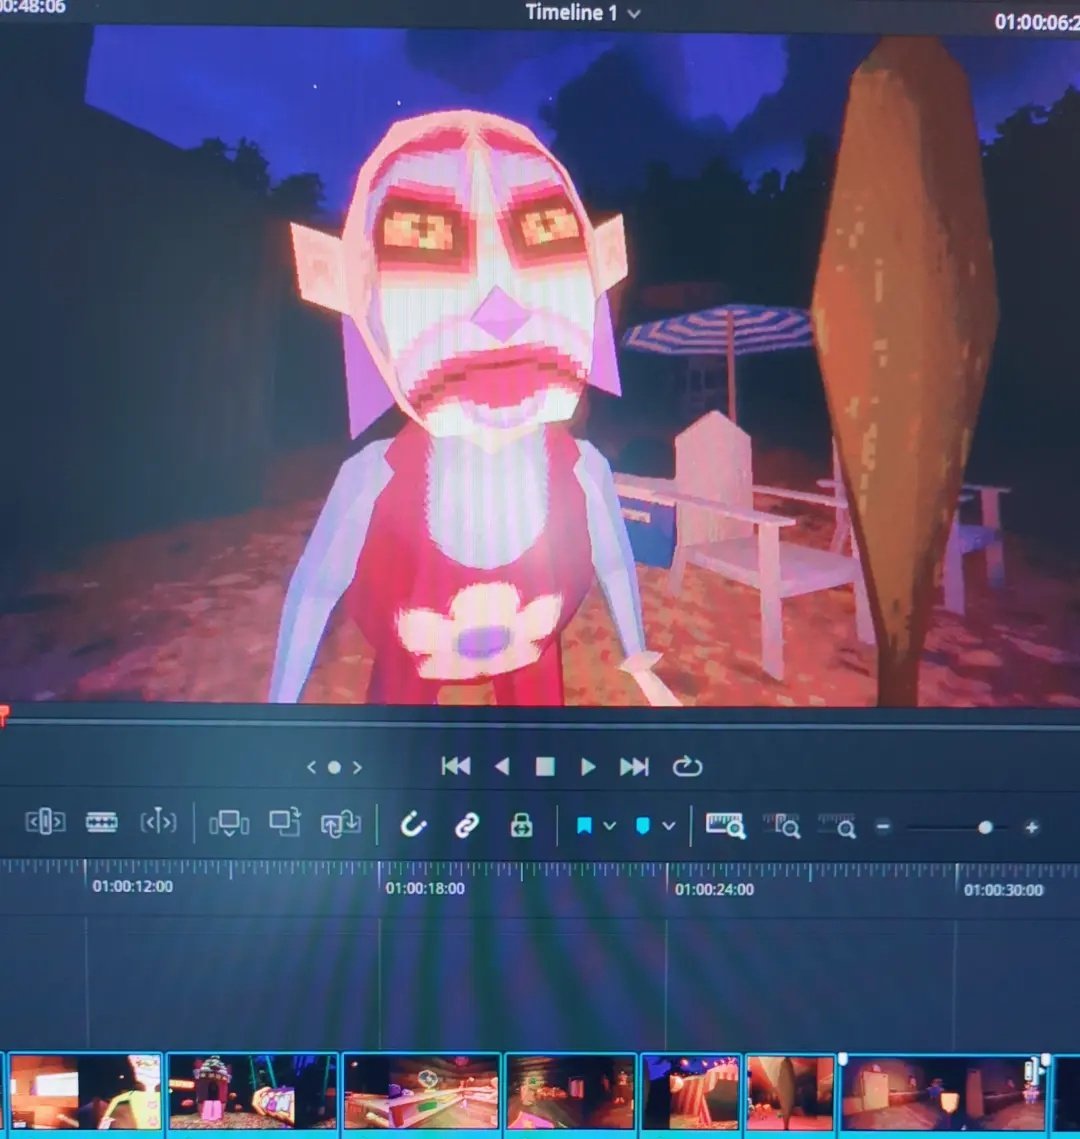Click Custom Zoom icon
This screenshot has height=1139, width=1080.
point(837,827)
